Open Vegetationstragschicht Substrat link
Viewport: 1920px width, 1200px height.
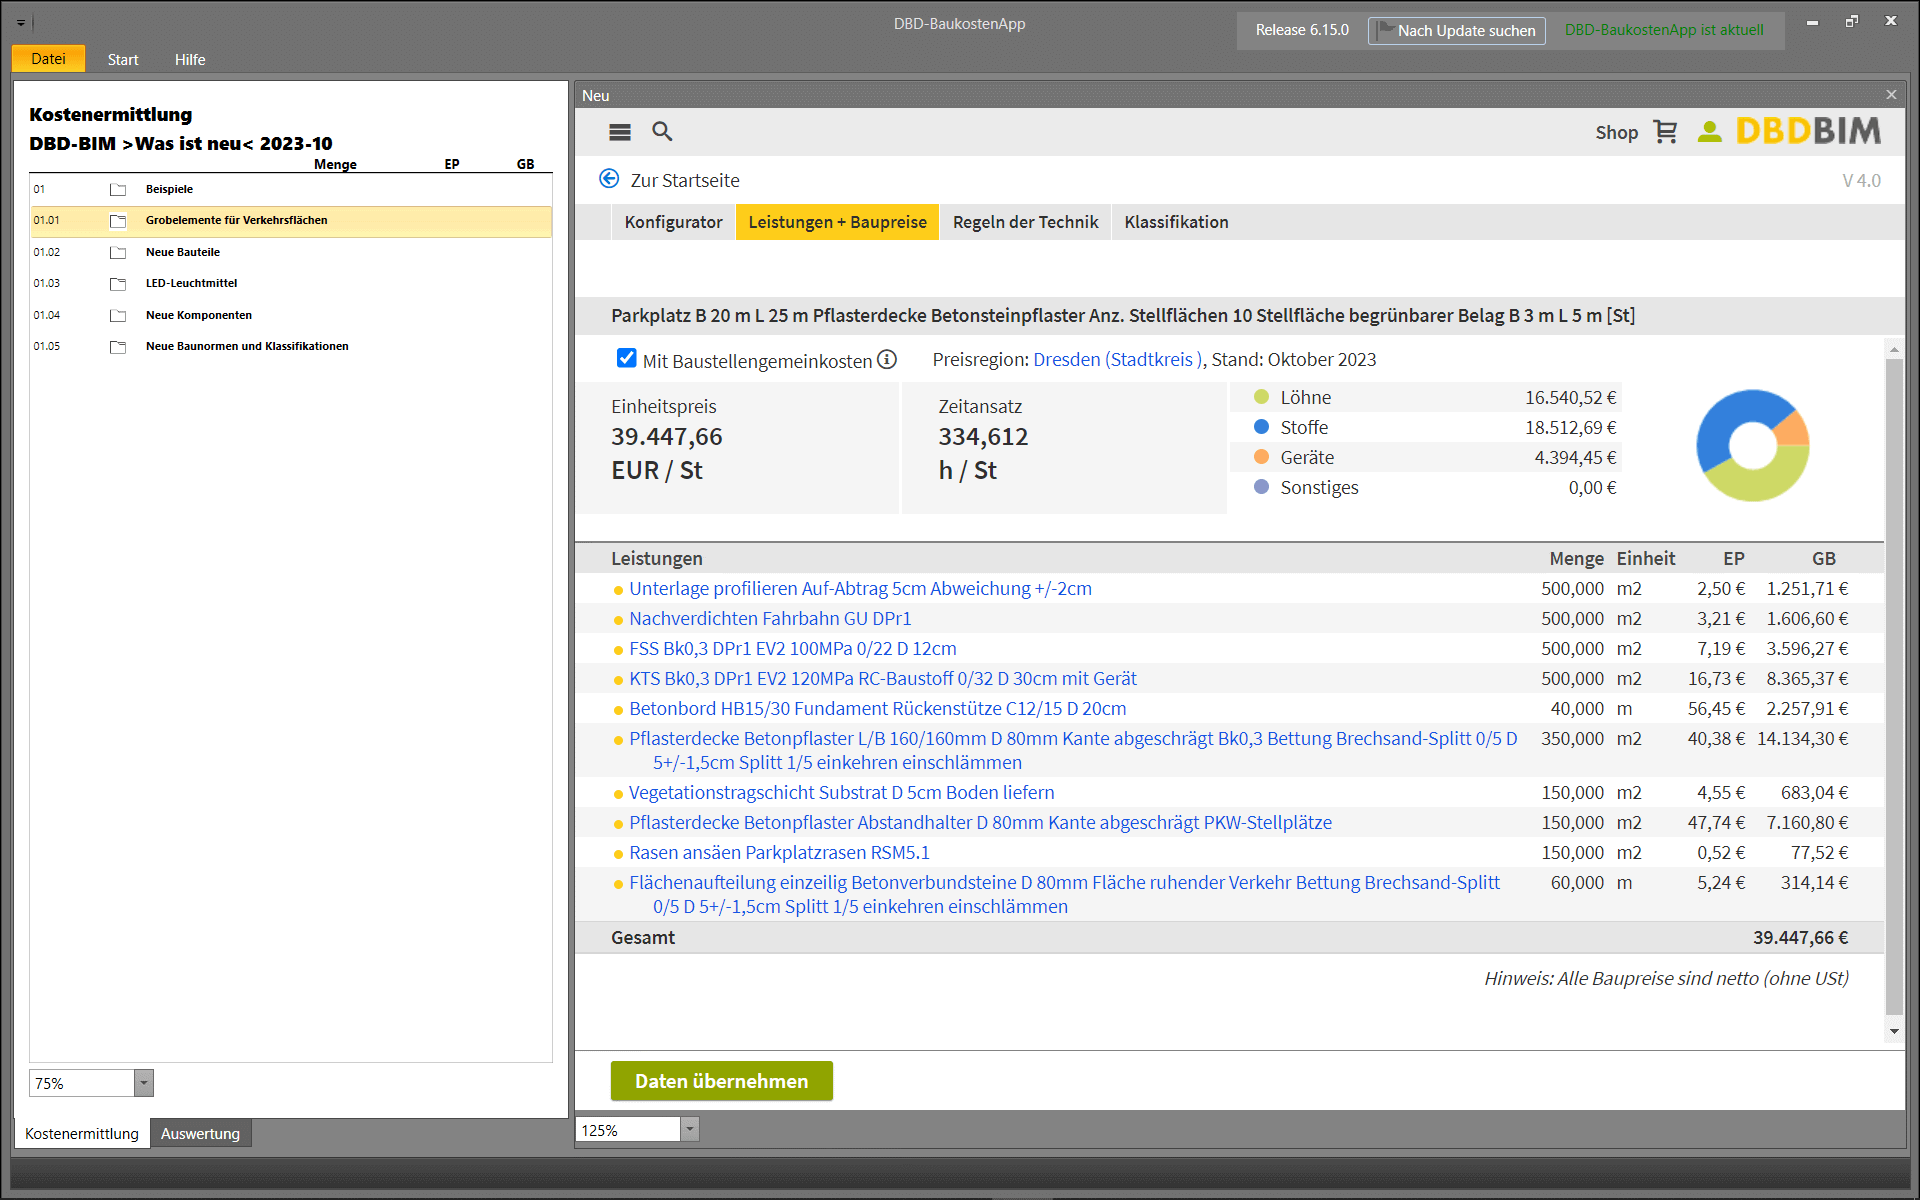[x=841, y=793]
